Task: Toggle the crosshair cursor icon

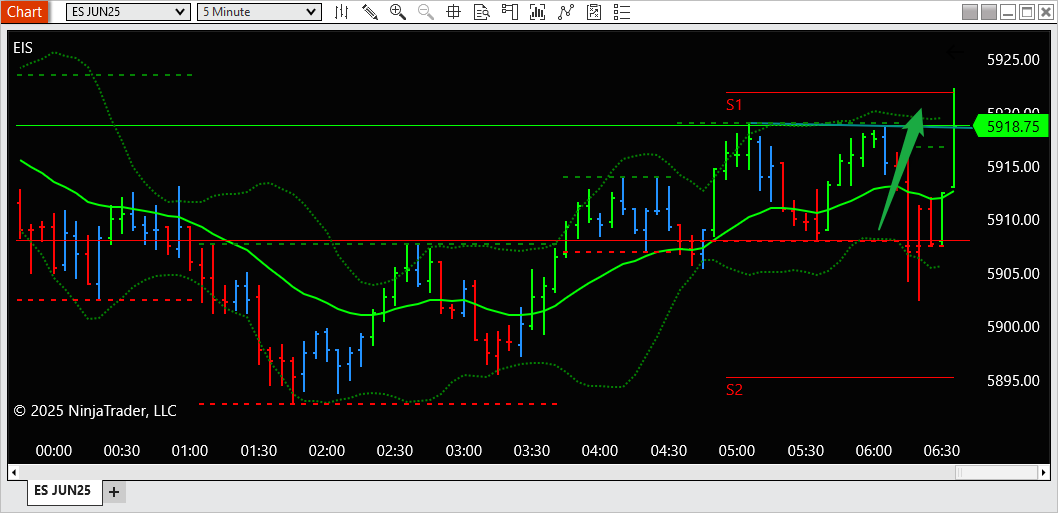Action: (x=453, y=11)
